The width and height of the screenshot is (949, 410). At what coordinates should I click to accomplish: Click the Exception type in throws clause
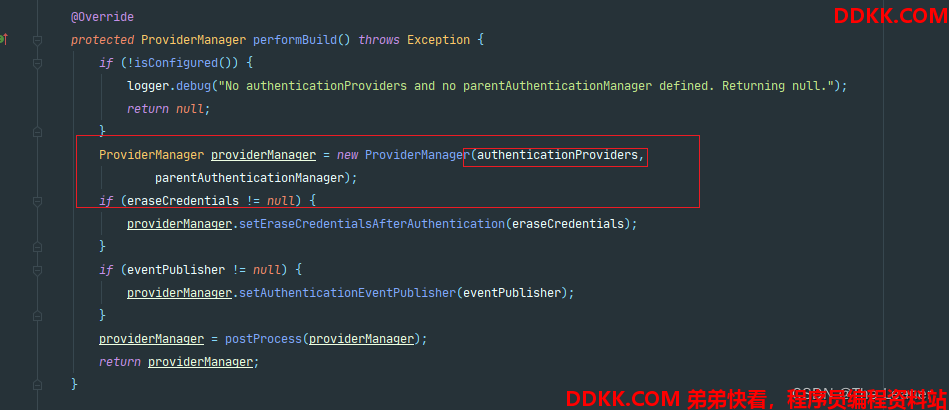click(438, 40)
